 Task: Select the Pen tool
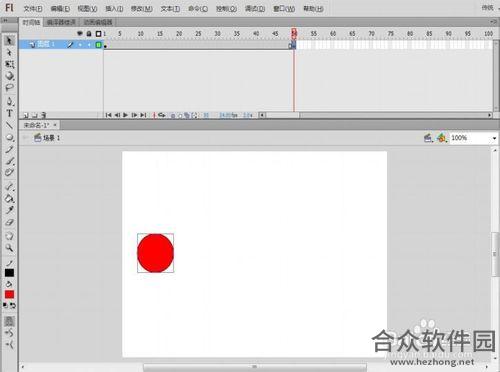coord(9,101)
